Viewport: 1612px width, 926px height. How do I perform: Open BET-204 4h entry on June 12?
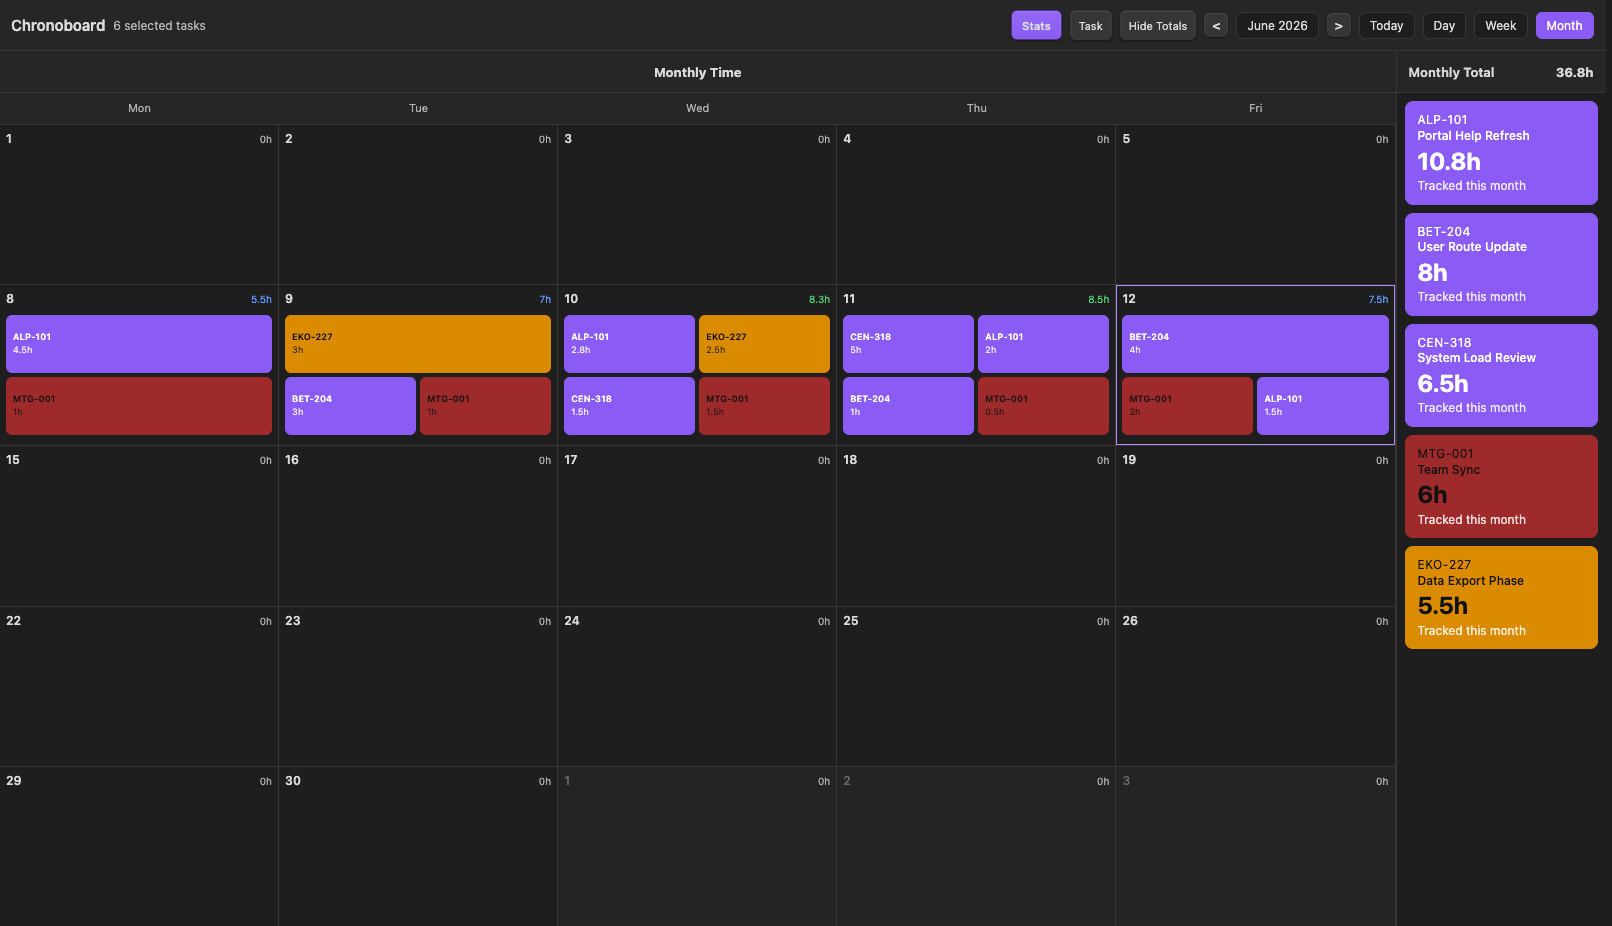click(x=1255, y=344)
